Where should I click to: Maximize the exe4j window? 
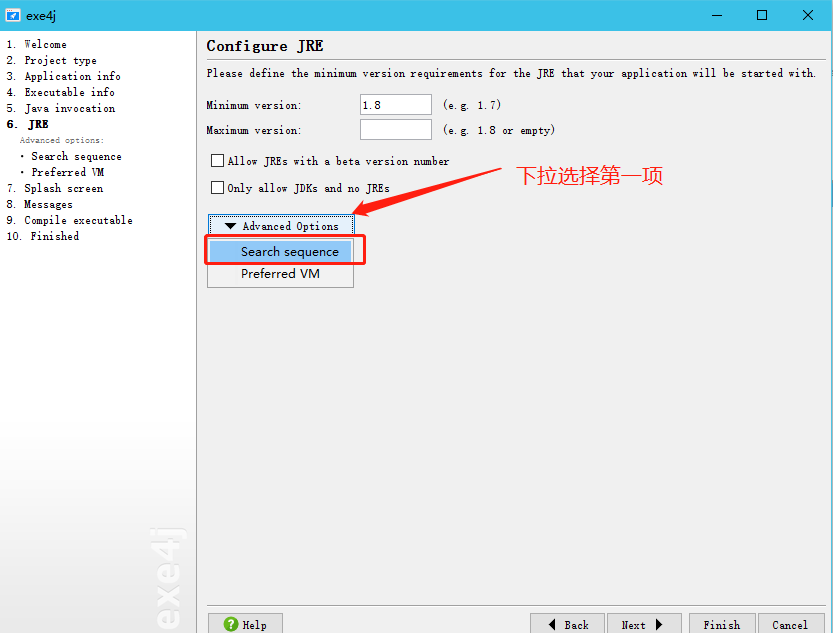(x=762, y=15)
